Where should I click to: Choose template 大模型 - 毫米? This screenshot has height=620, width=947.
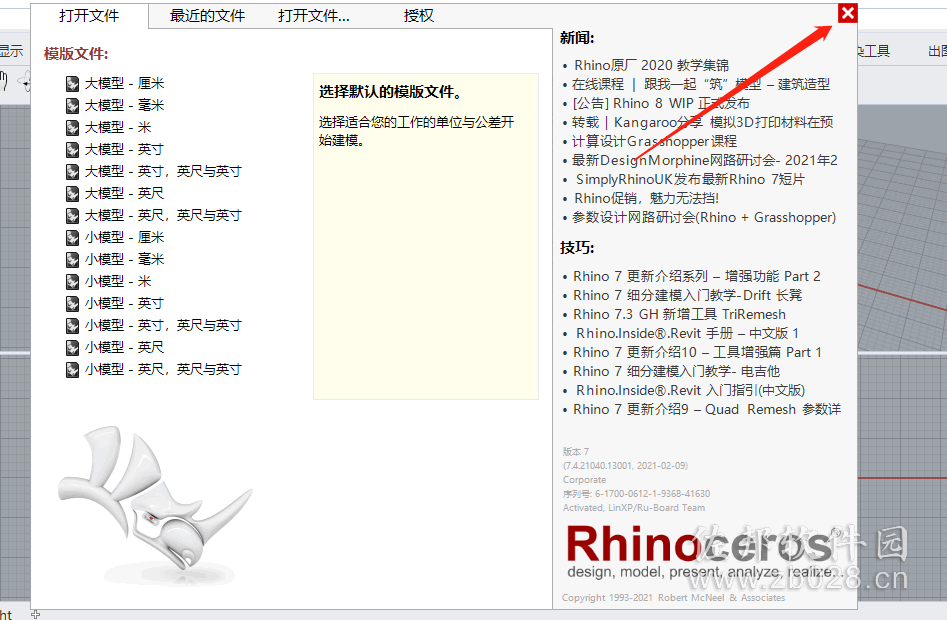(124, 105)
